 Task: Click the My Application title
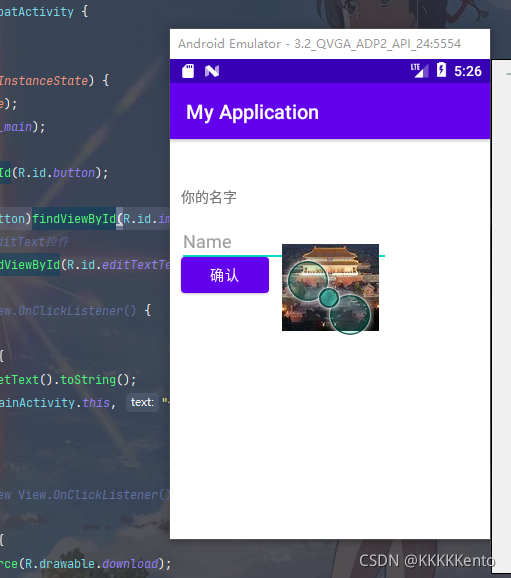coord(252,112)
